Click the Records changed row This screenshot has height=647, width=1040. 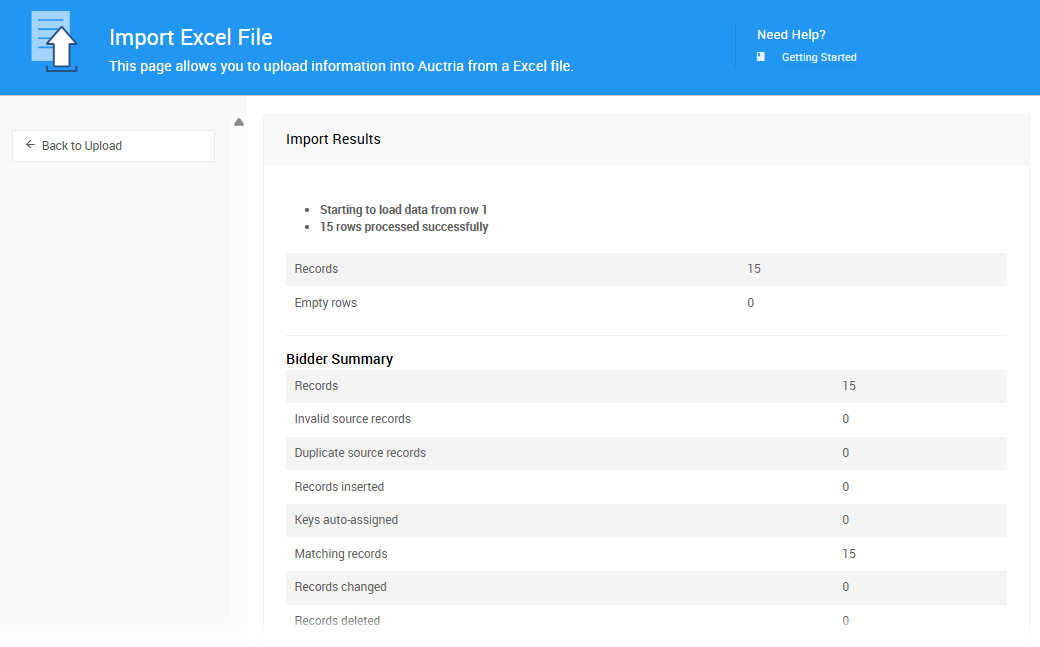tap(647, 587)
